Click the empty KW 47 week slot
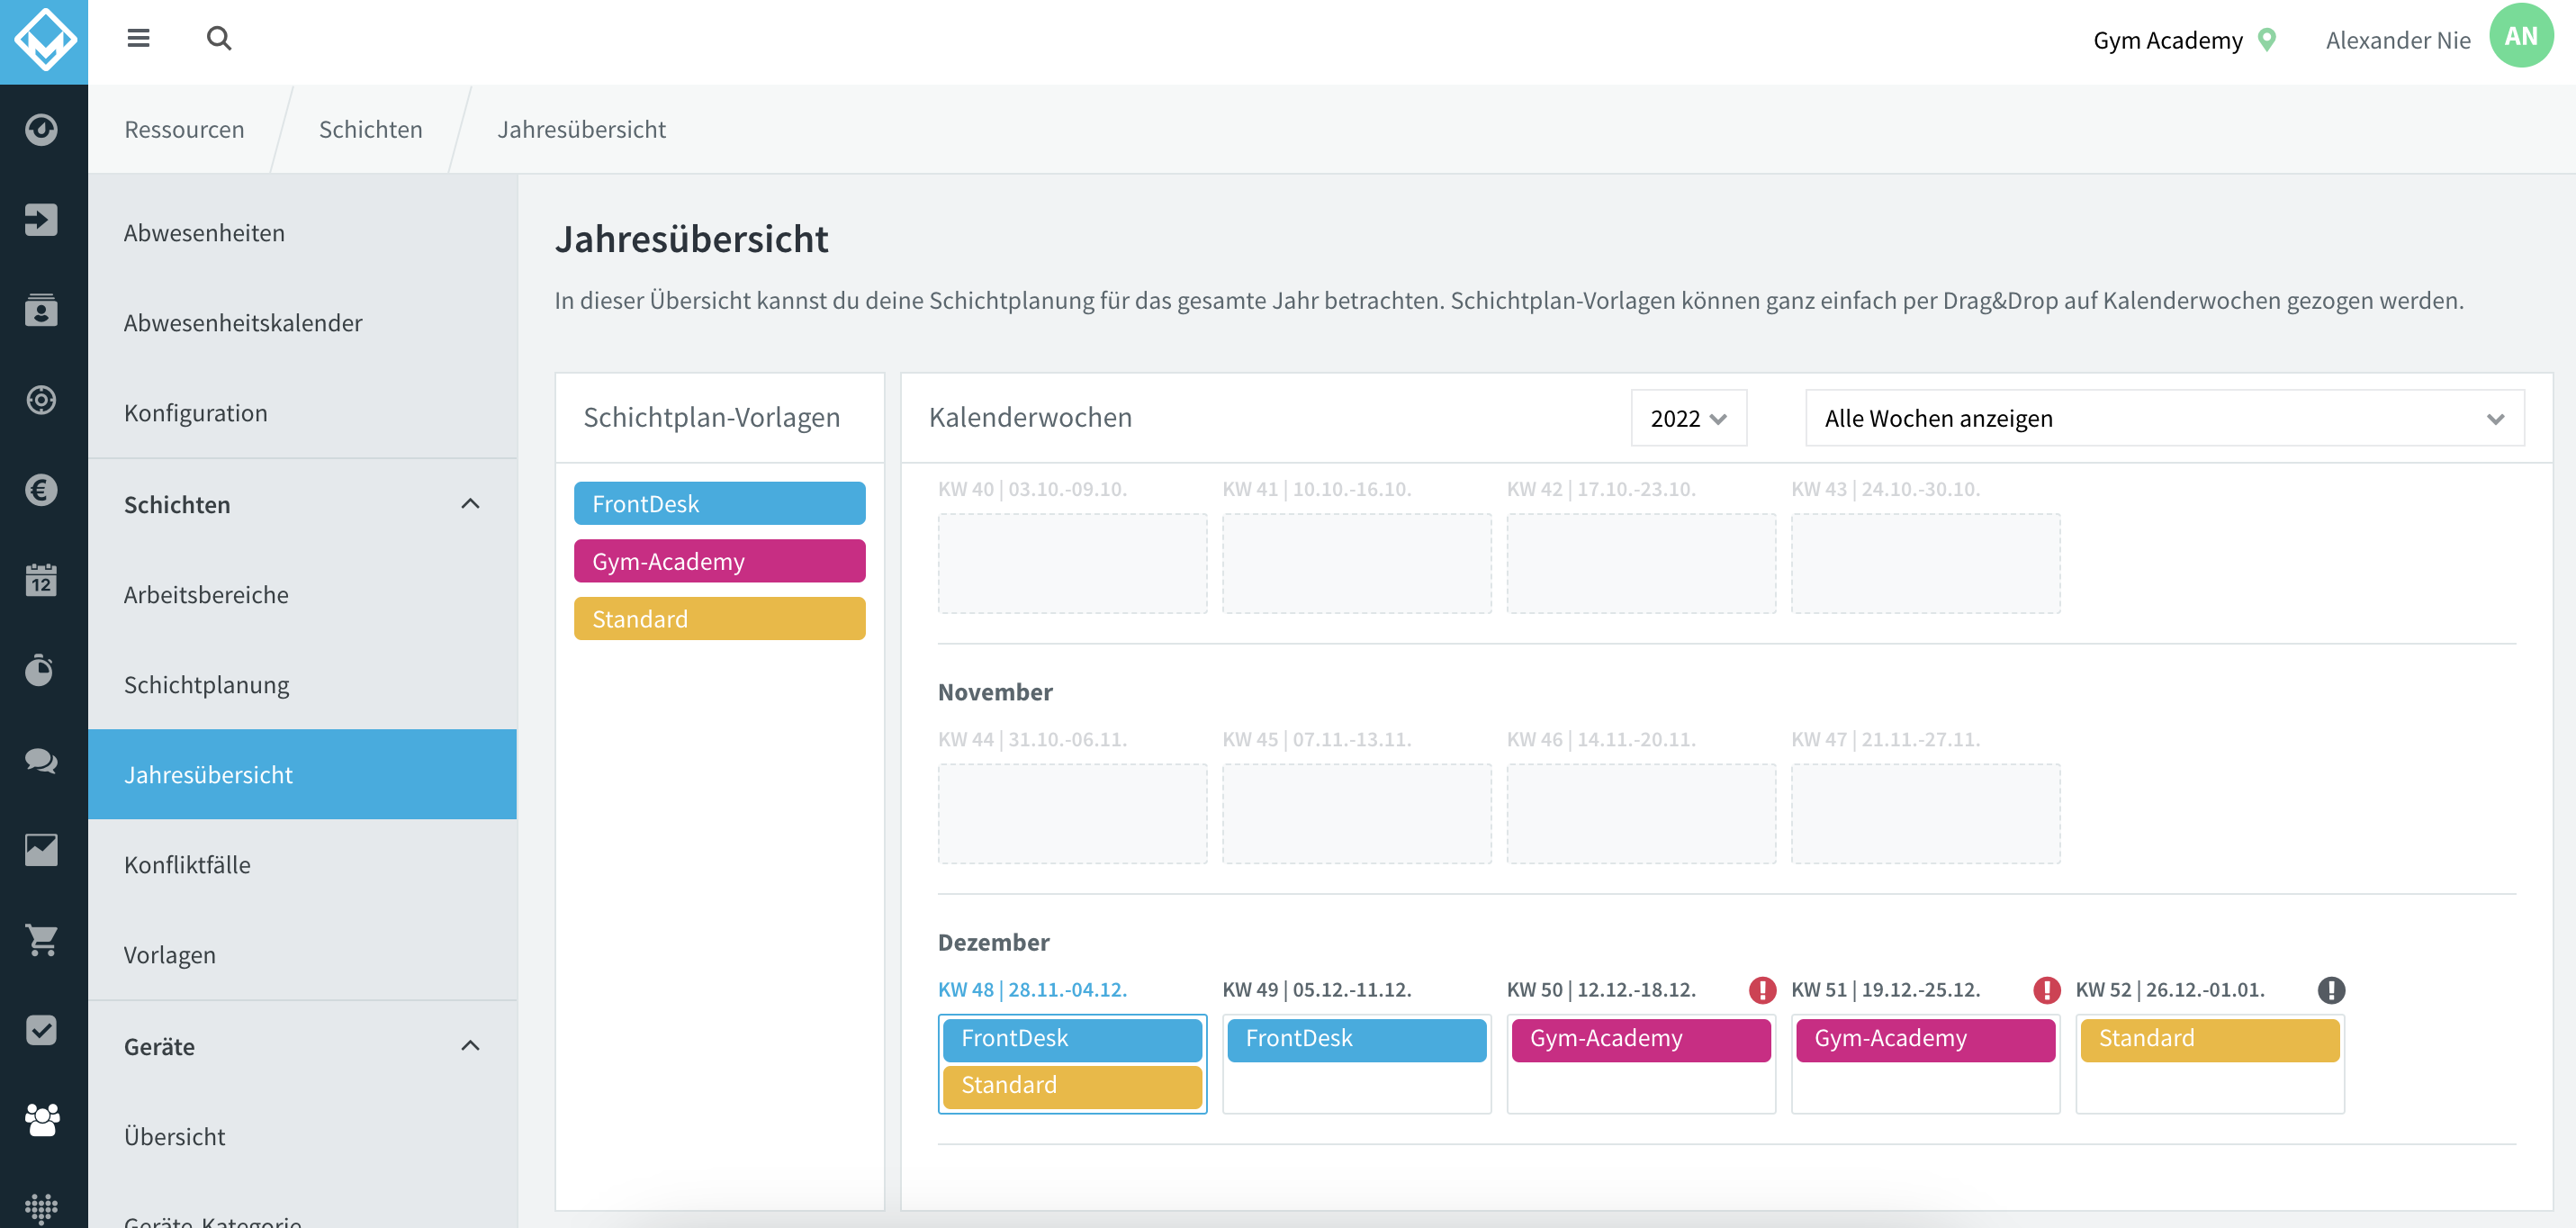The height and width of the screenshot is (1228, 2576). click(1926, 814)
